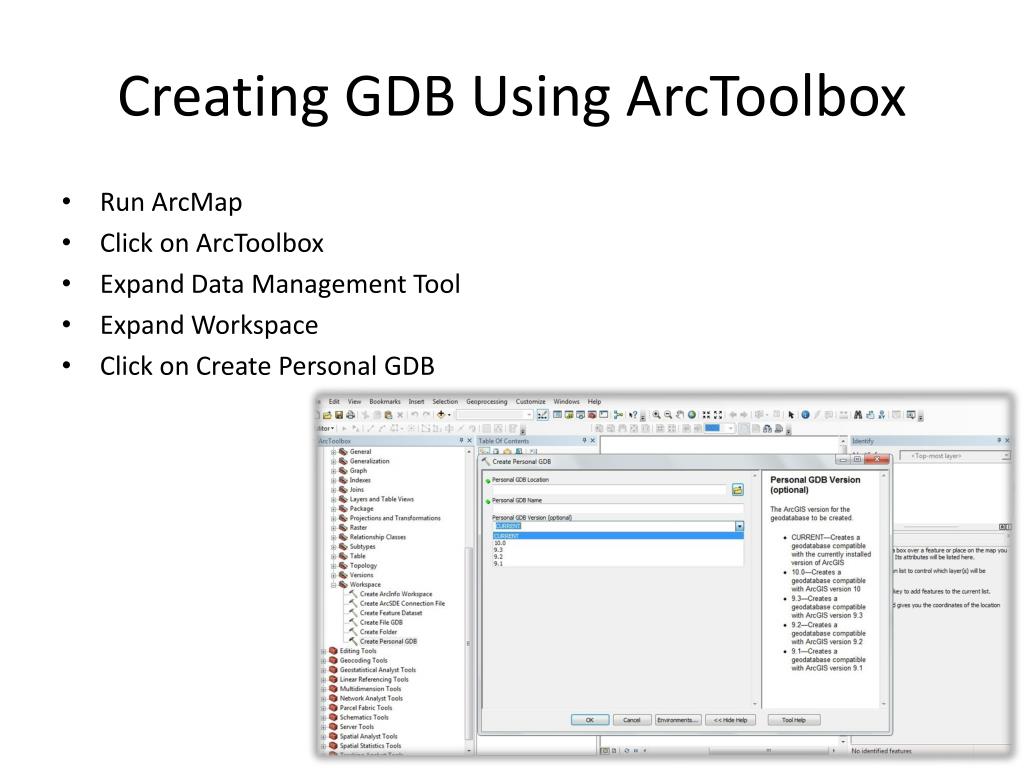Choose version 9.3 in the list
The height and width of the screenshot is (768, 1024).
tap(618, 550)
